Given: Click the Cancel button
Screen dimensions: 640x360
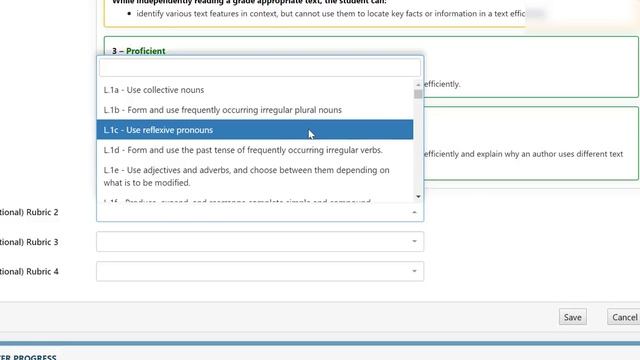Looking at the screenshot, I should [624, 317].
